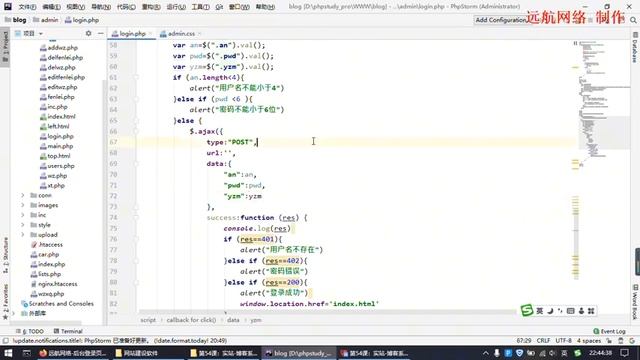Close the login.php tab
This screenshot has width=640, height=360.
(151, 33)
